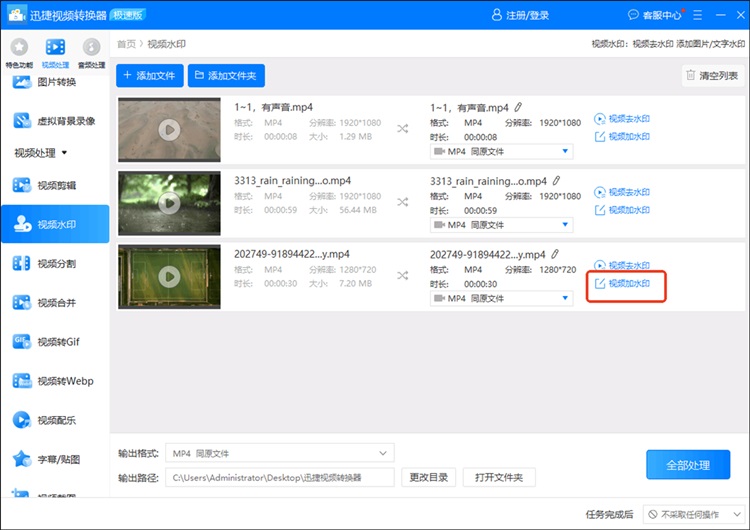
Task: Open the 输出格式 dropdown
Action: 280,453
